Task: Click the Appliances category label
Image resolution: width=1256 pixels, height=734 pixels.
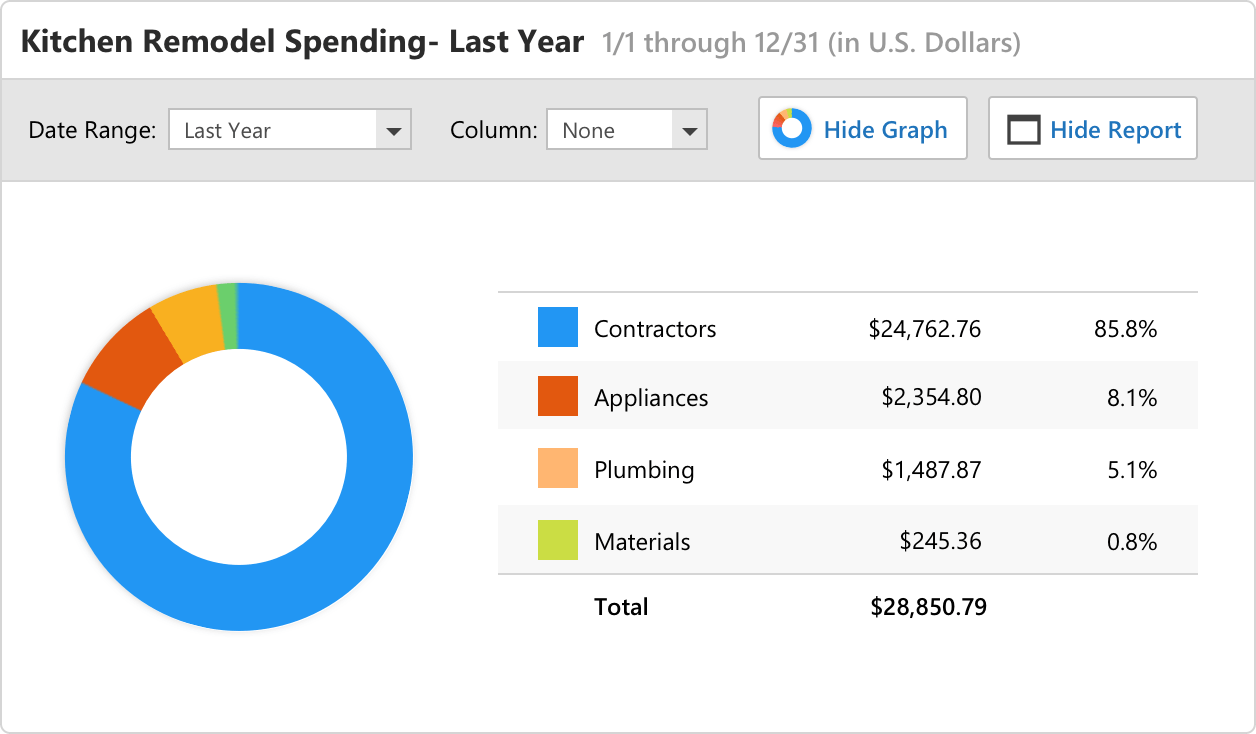Action: pyautogui.click(x=651, y=397)
